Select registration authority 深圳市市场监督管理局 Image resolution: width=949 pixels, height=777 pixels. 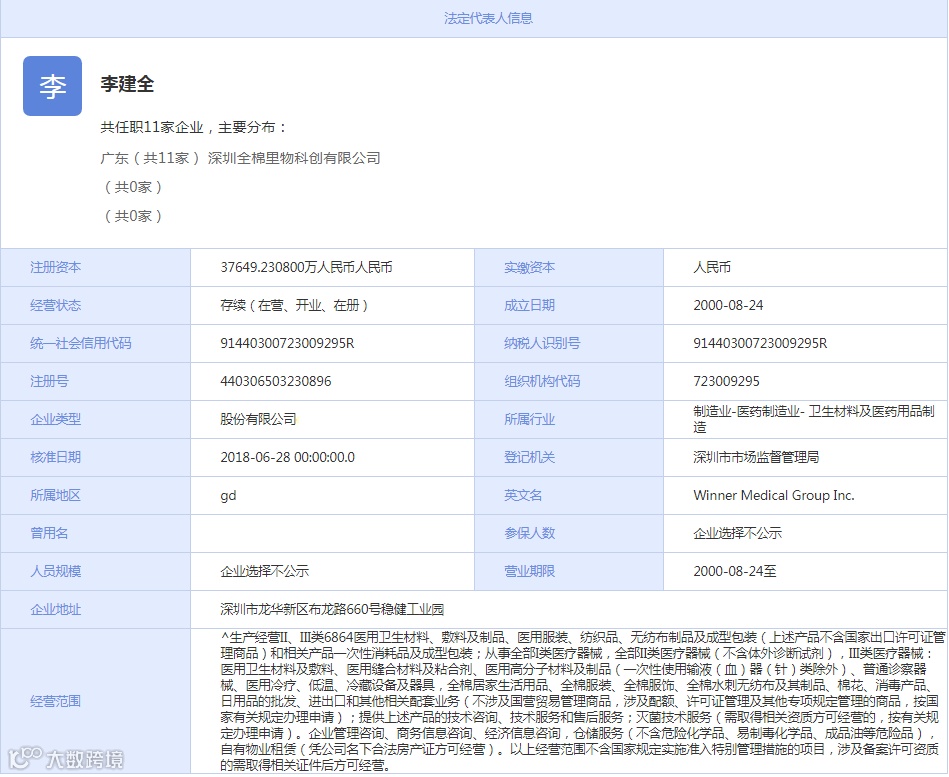[757, 457]
